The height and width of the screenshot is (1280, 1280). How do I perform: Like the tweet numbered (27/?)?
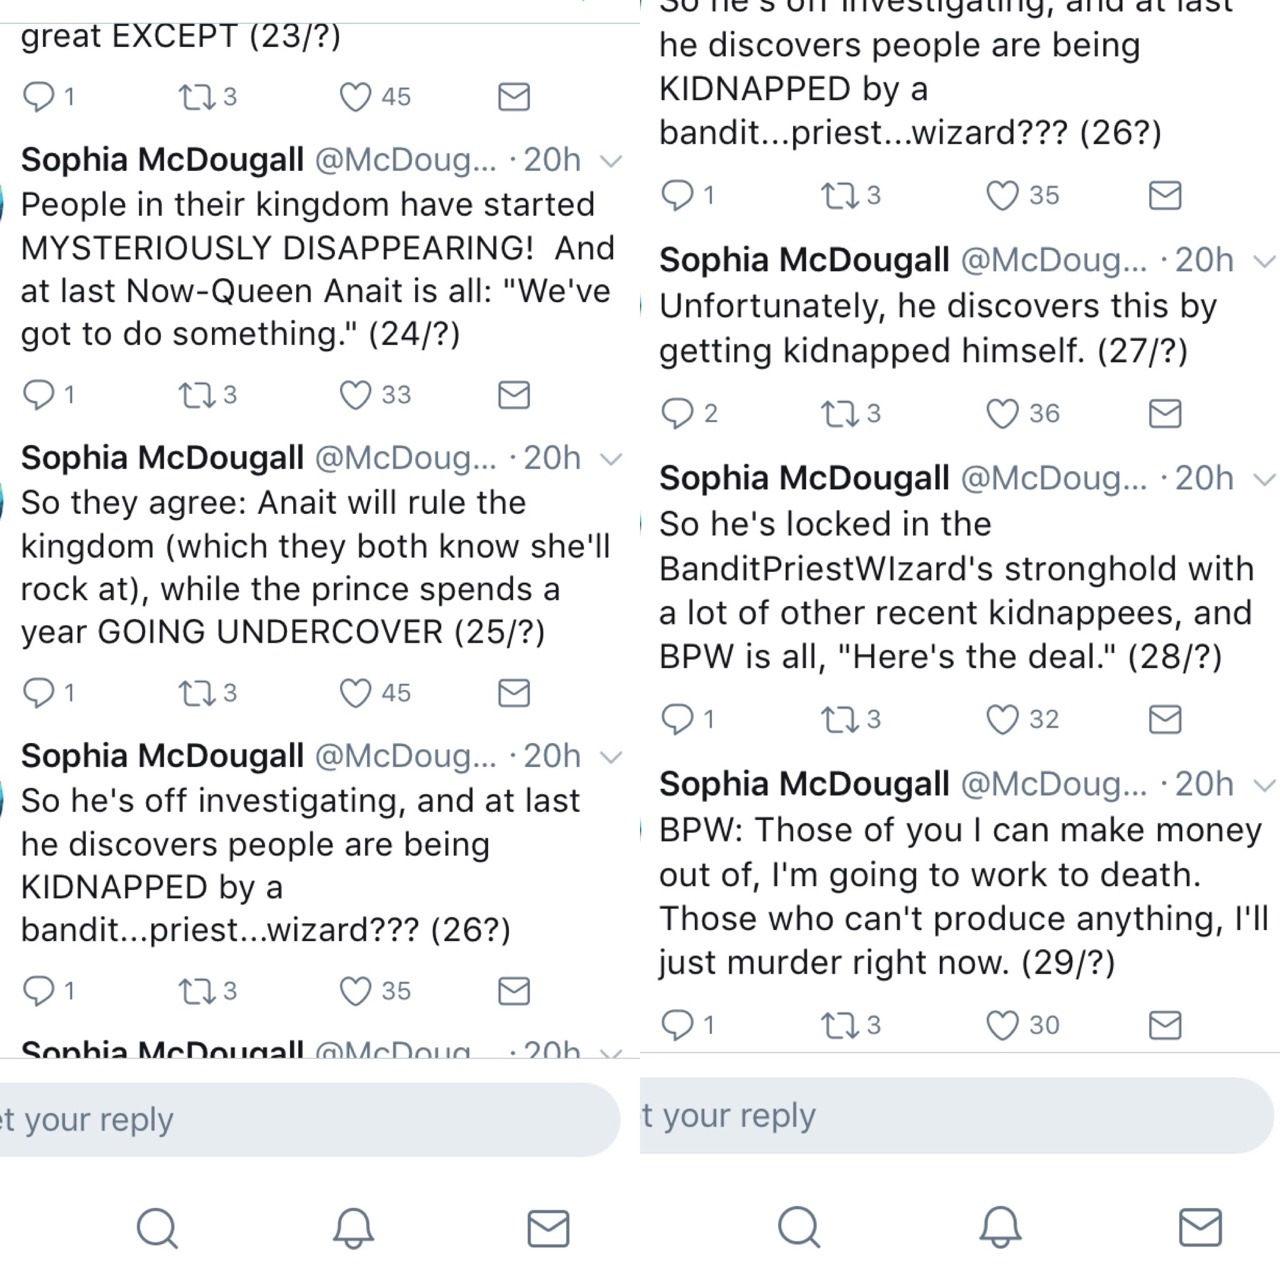[1002, 413]
